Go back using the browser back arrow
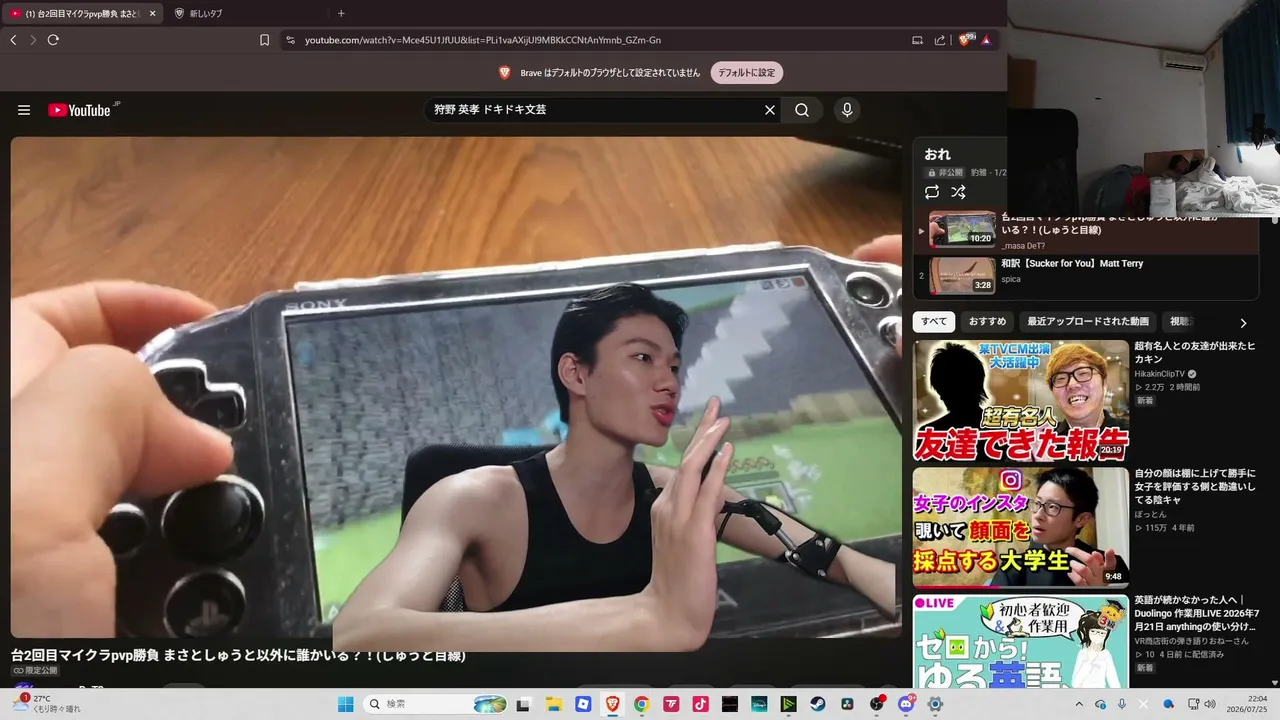1280x720 pixels. pyautogui.click(x=13, y=40)
